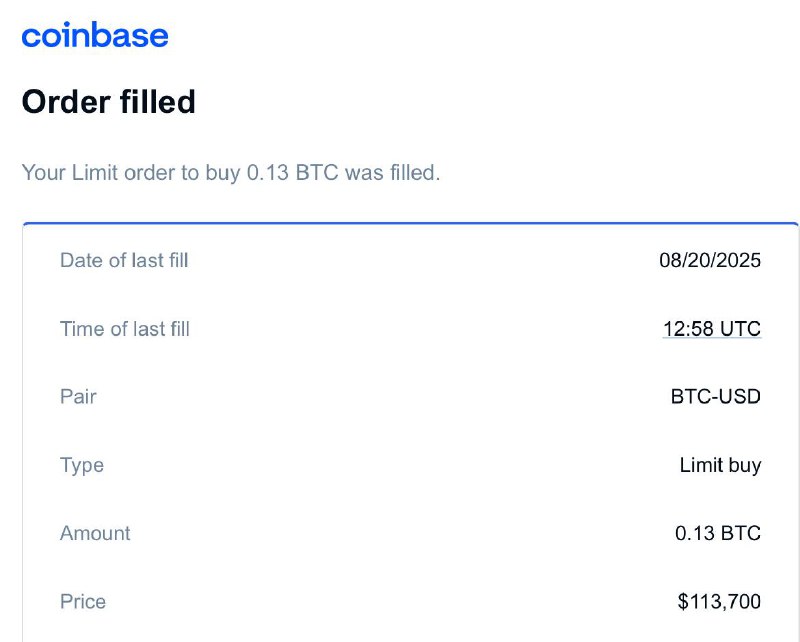Click the Amount label

click(x=95, y=533)
